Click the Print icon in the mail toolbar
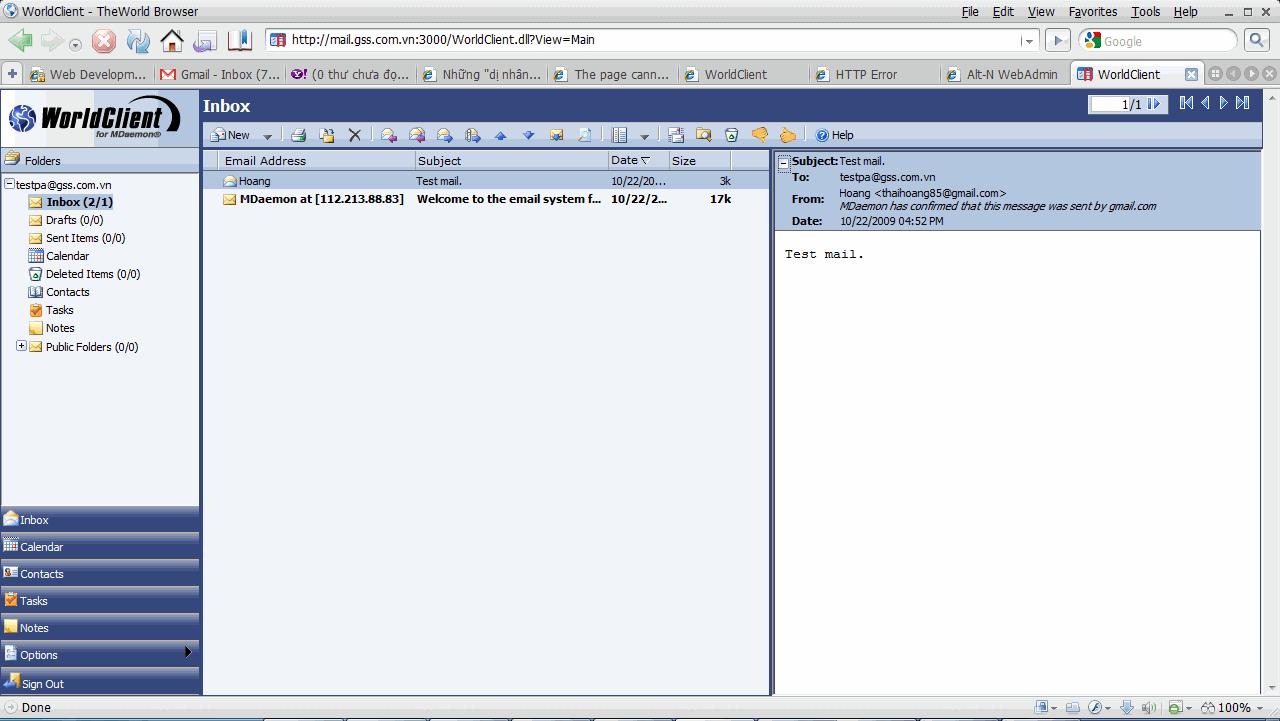1280x721 pixels. click(x=298, y=135)
